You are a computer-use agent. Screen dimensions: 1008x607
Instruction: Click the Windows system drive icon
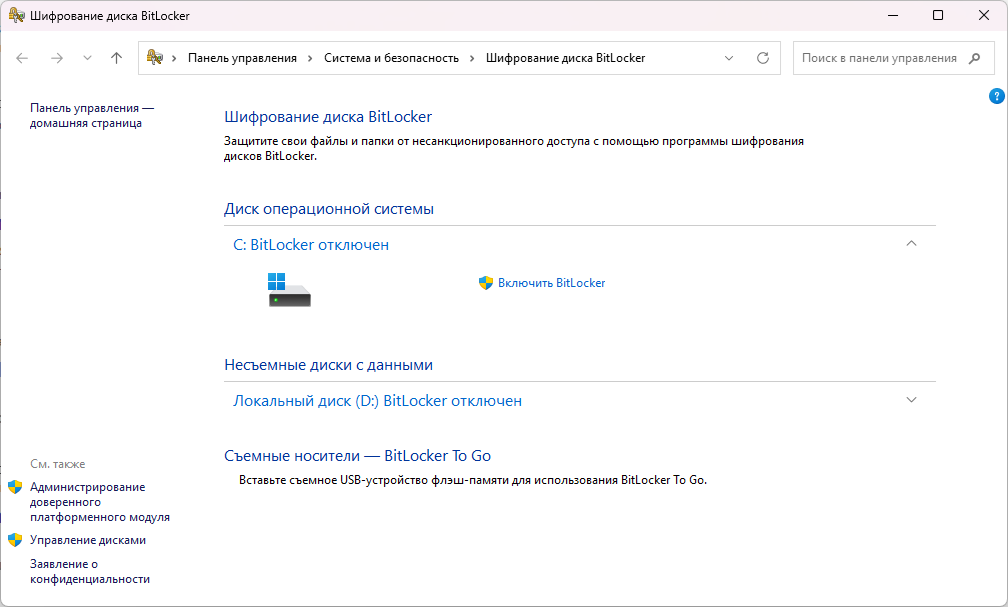(x=289, y=289)
